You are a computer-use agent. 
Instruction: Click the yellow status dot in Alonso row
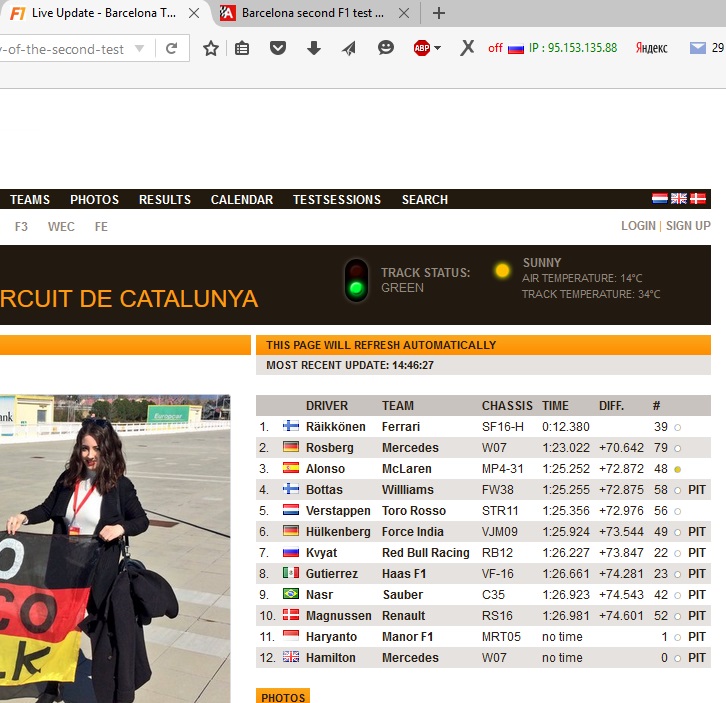(x=677, y=470)
